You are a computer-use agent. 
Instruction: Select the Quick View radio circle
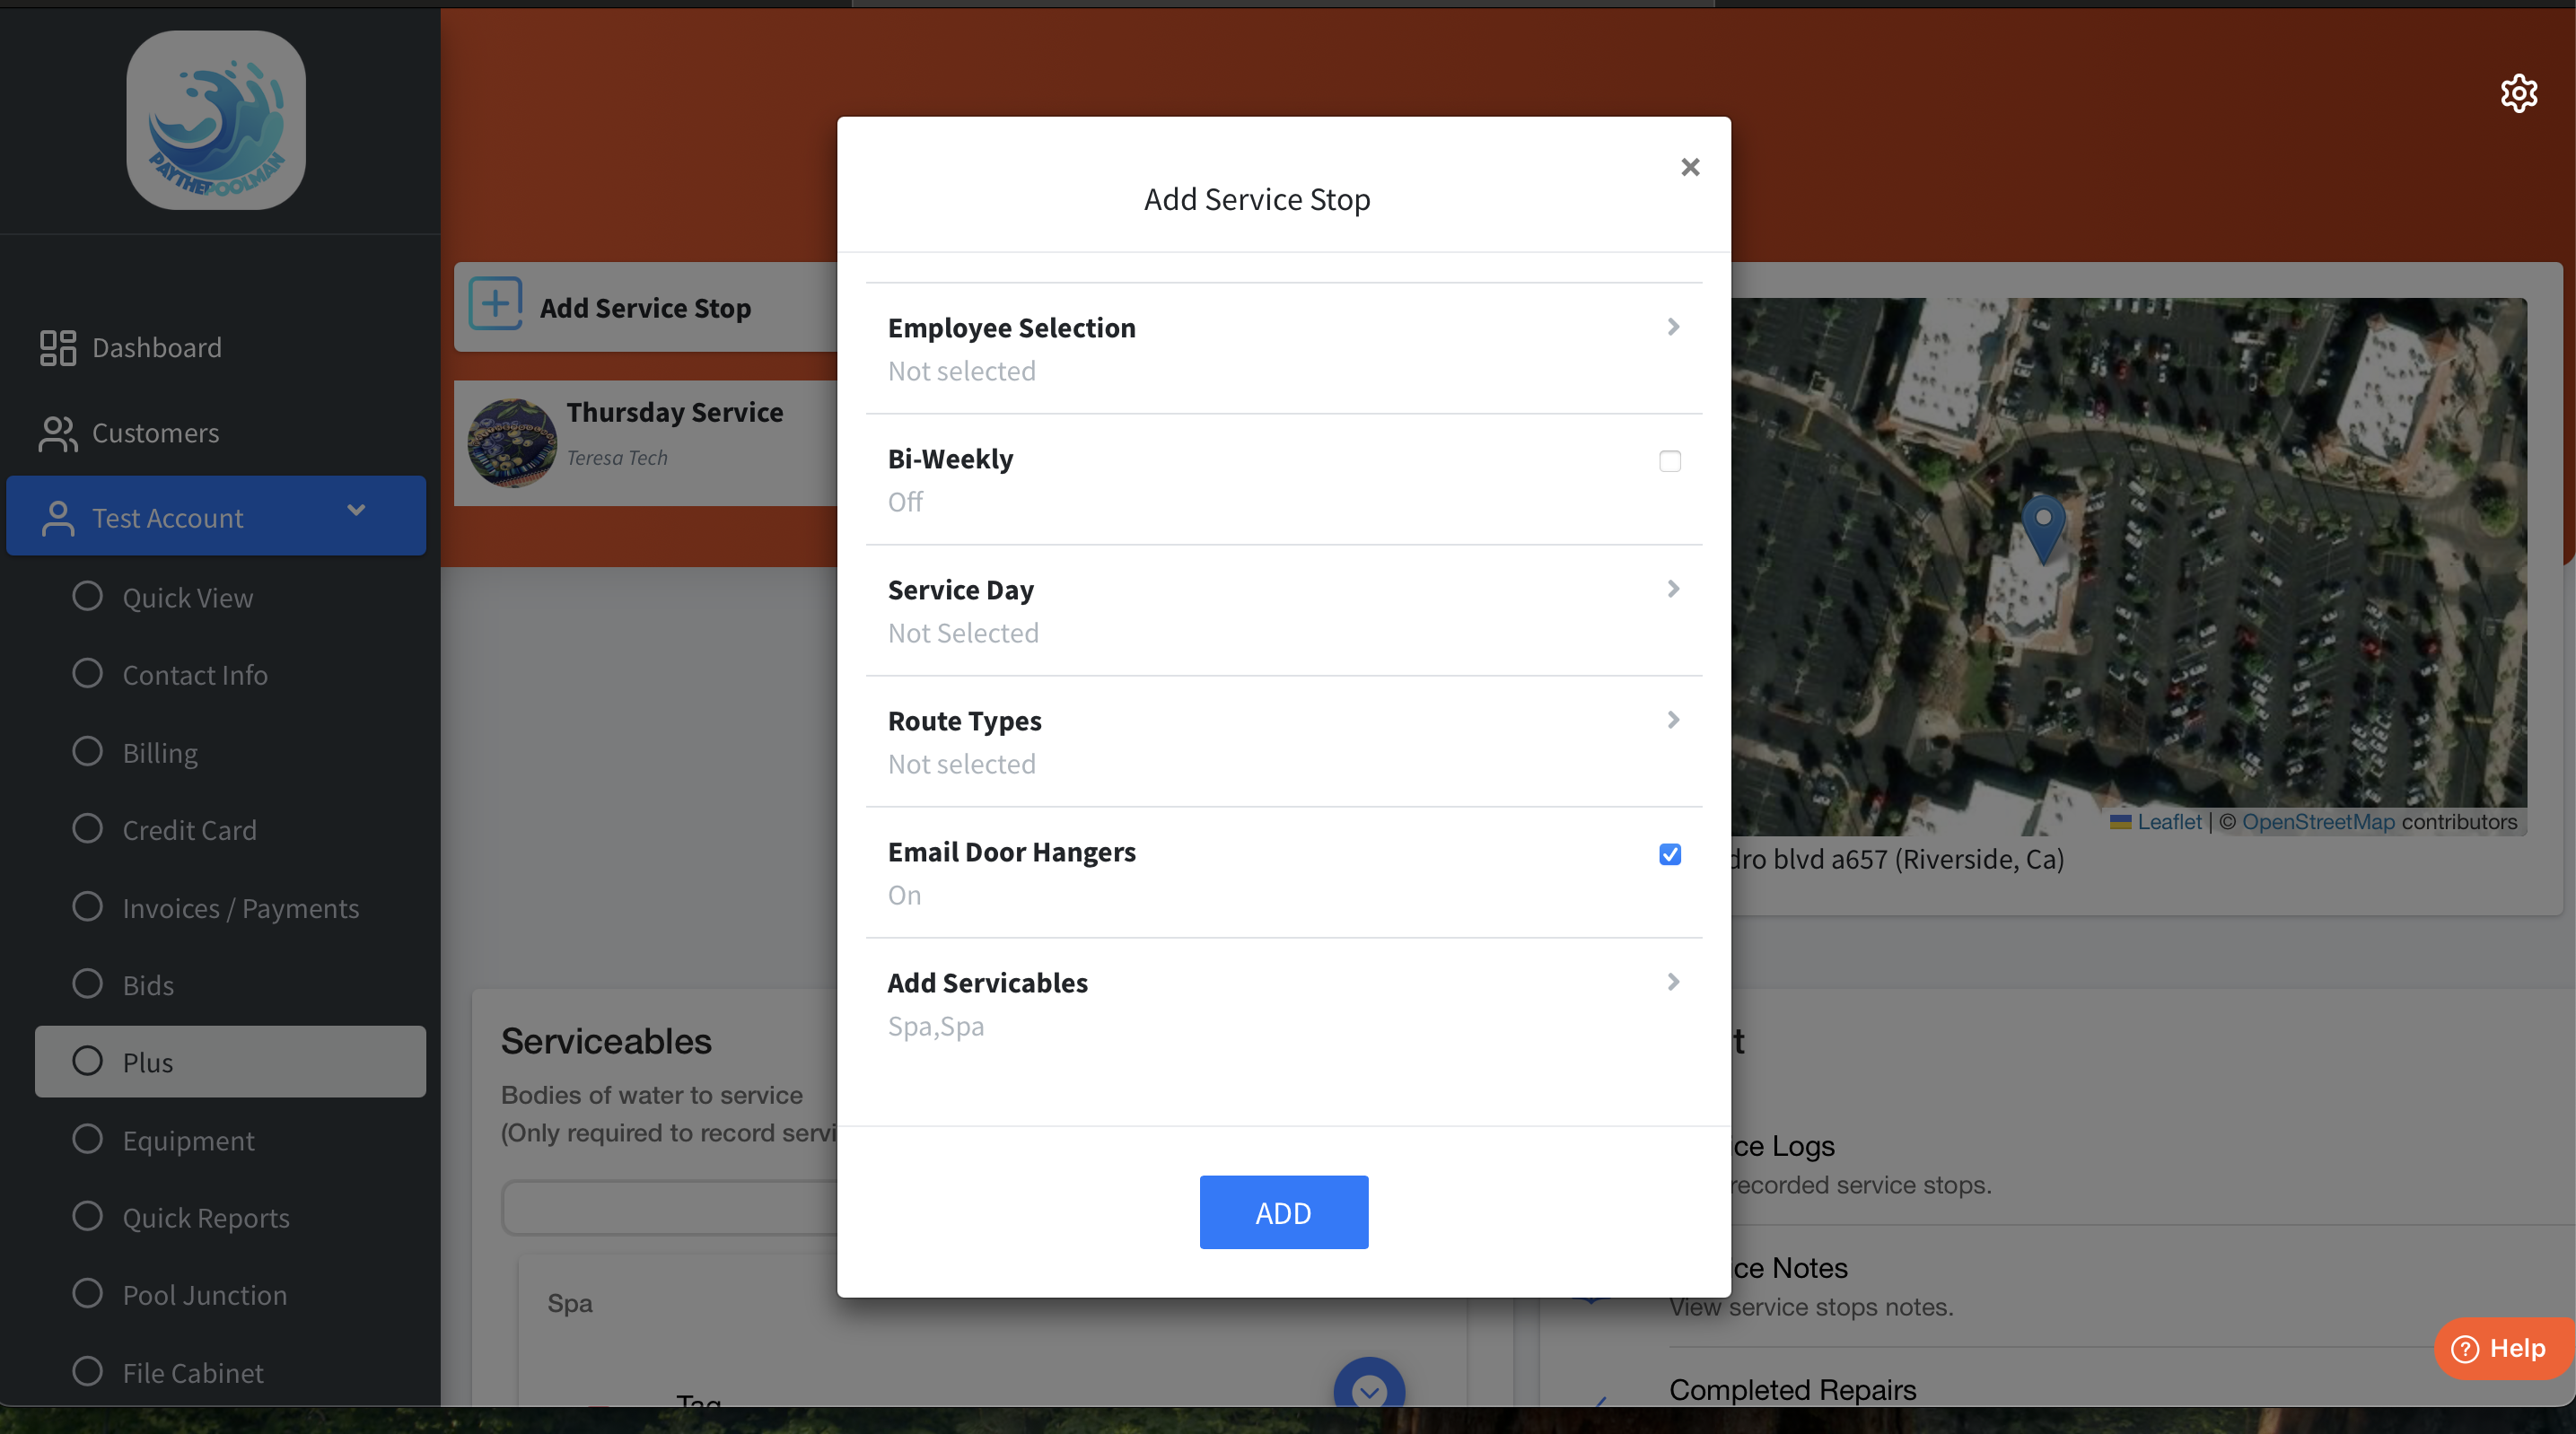[88, 597]
